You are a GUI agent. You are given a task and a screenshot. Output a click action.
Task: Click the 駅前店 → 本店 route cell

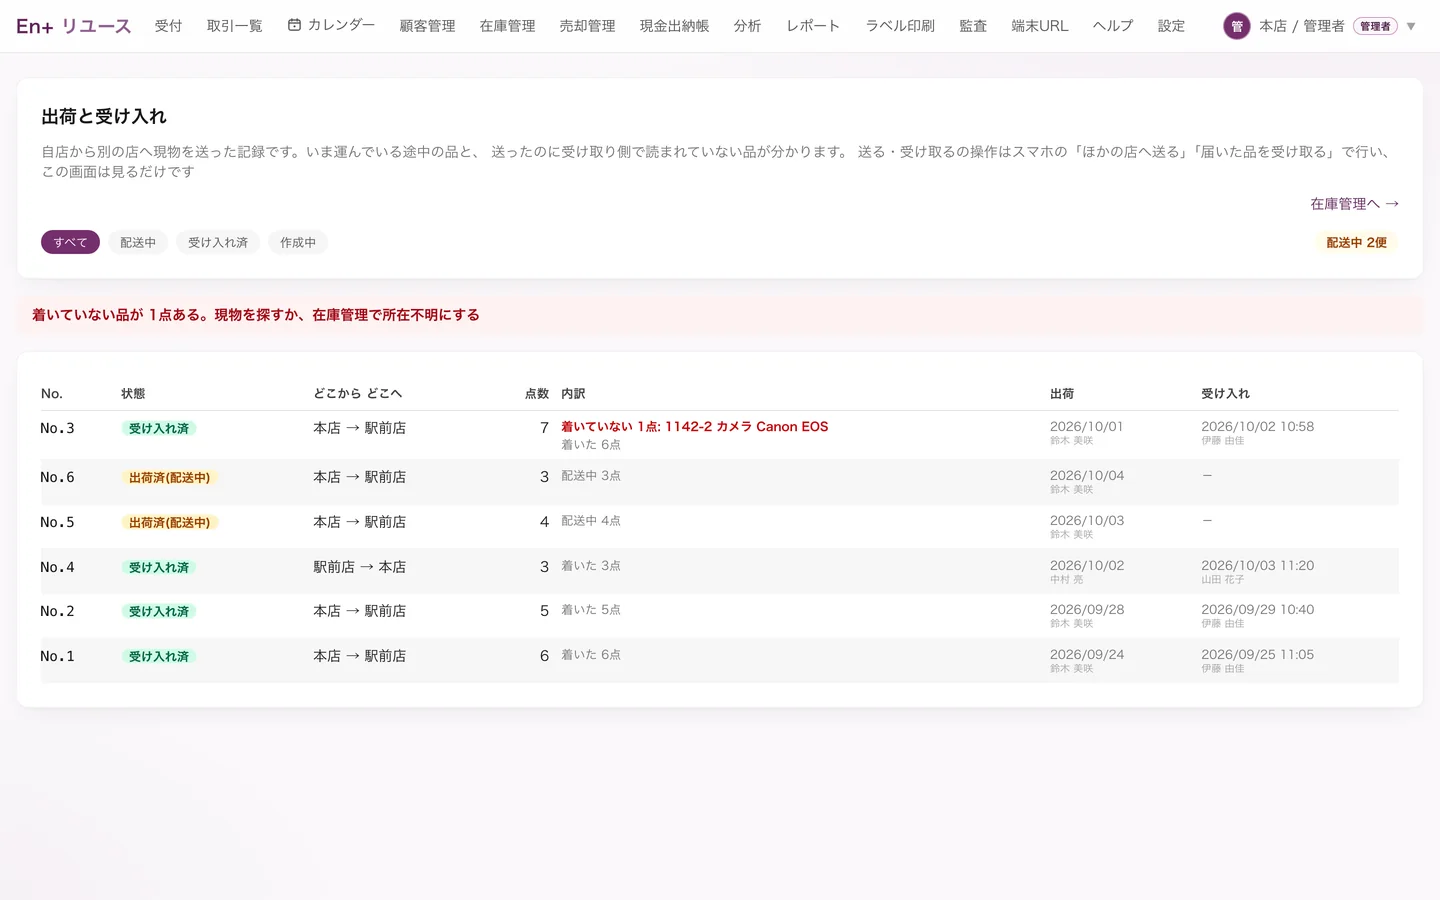point(359,567)
